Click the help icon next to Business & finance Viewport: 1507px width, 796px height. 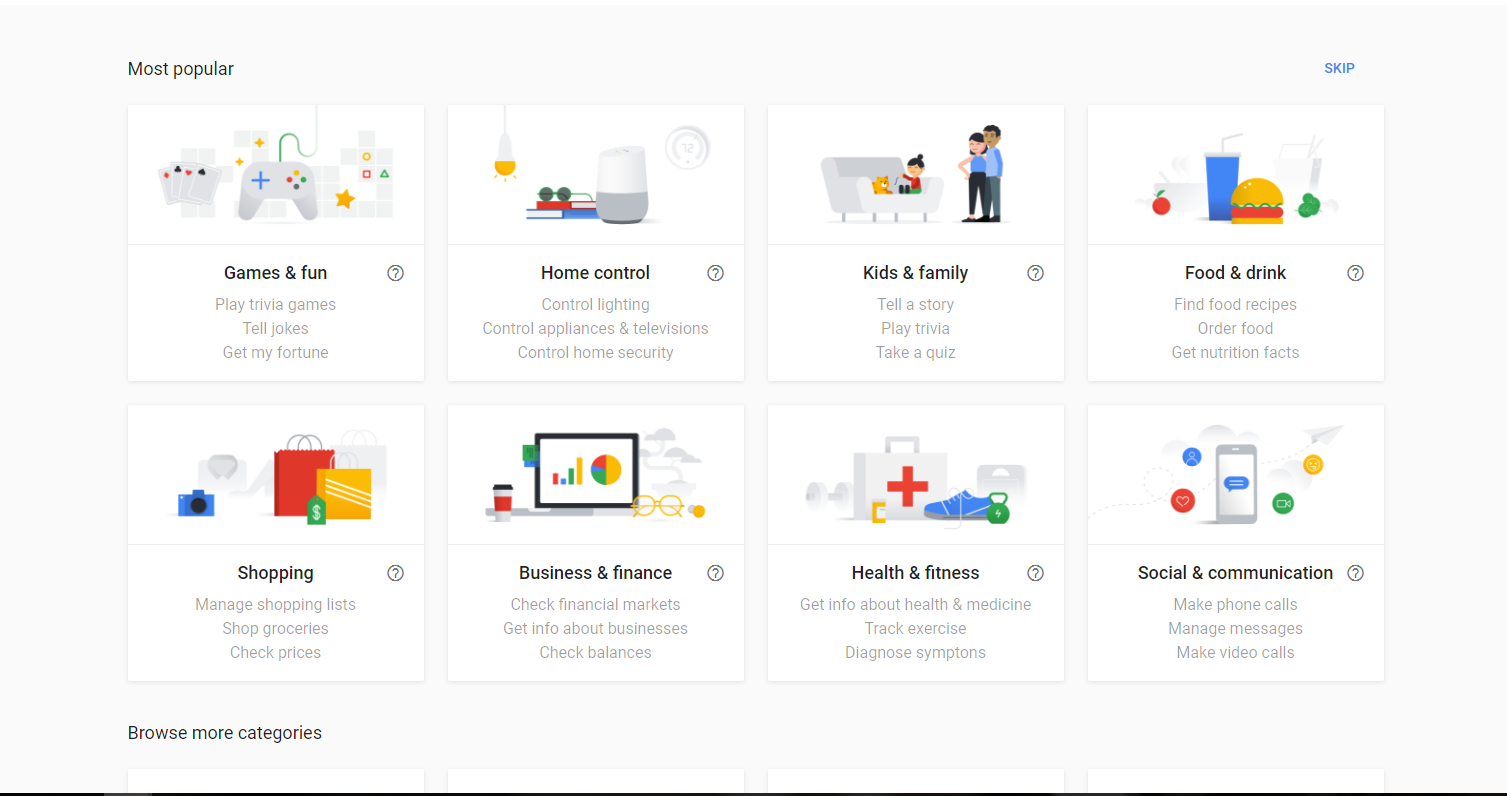point(715,572)
